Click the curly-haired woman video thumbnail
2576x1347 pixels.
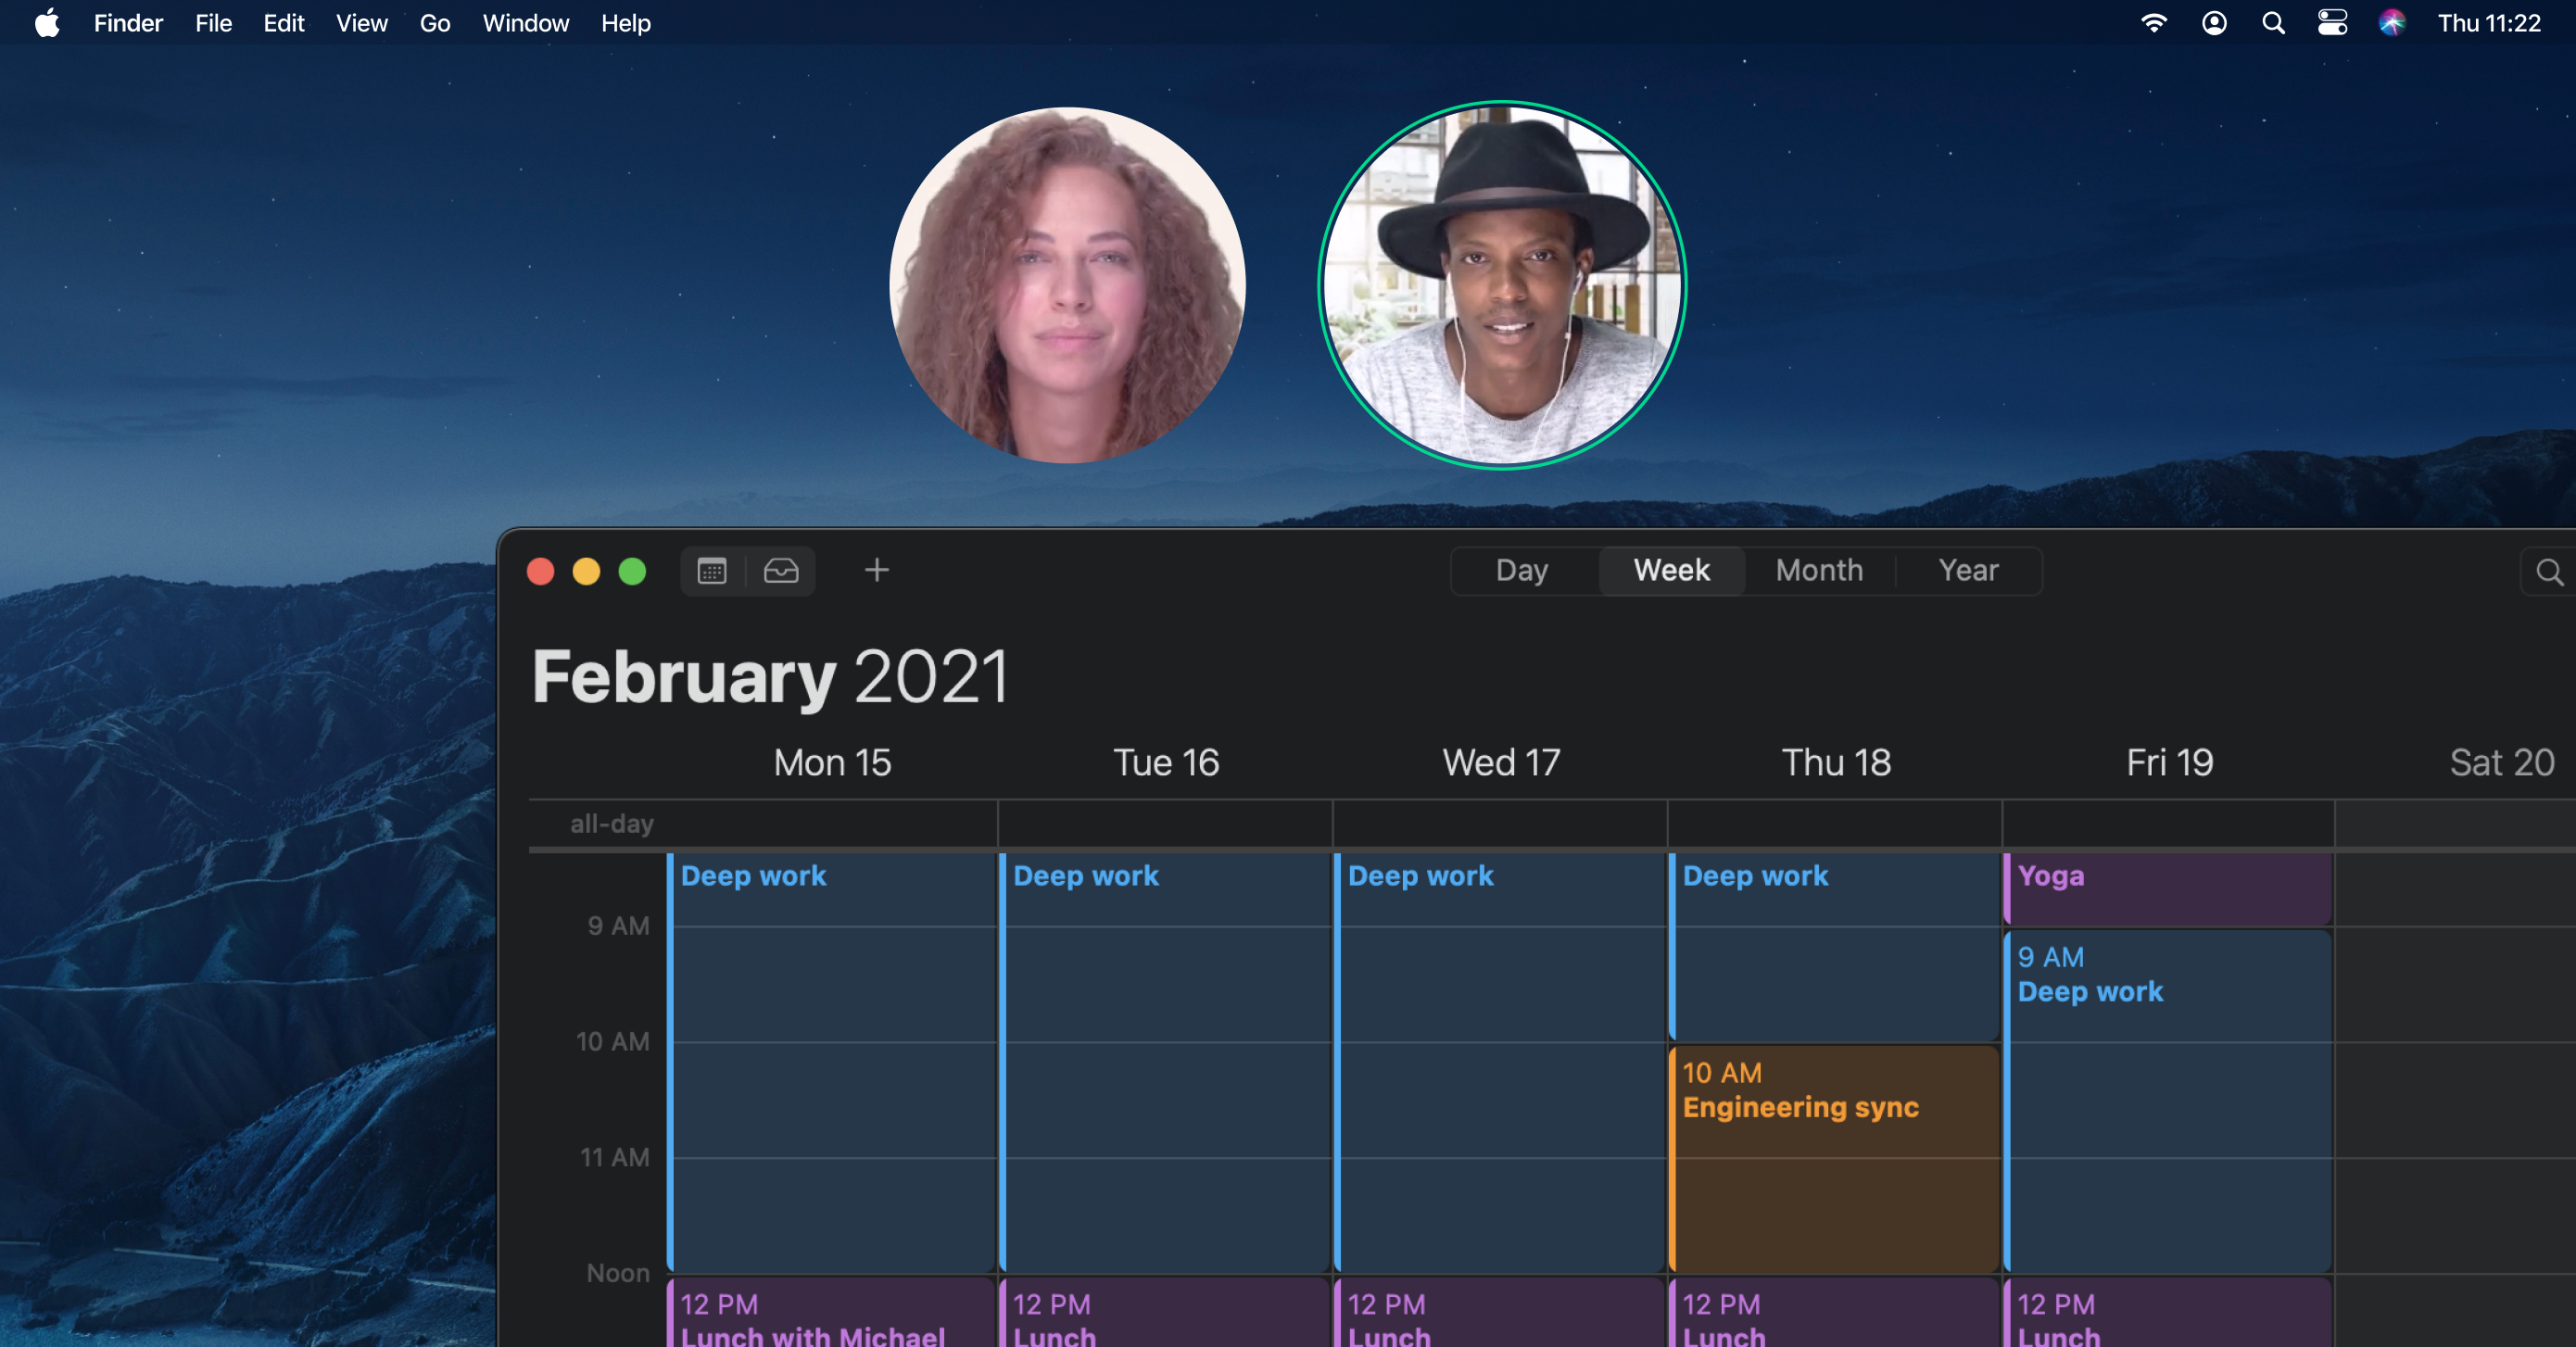[x=1067, y=286]
